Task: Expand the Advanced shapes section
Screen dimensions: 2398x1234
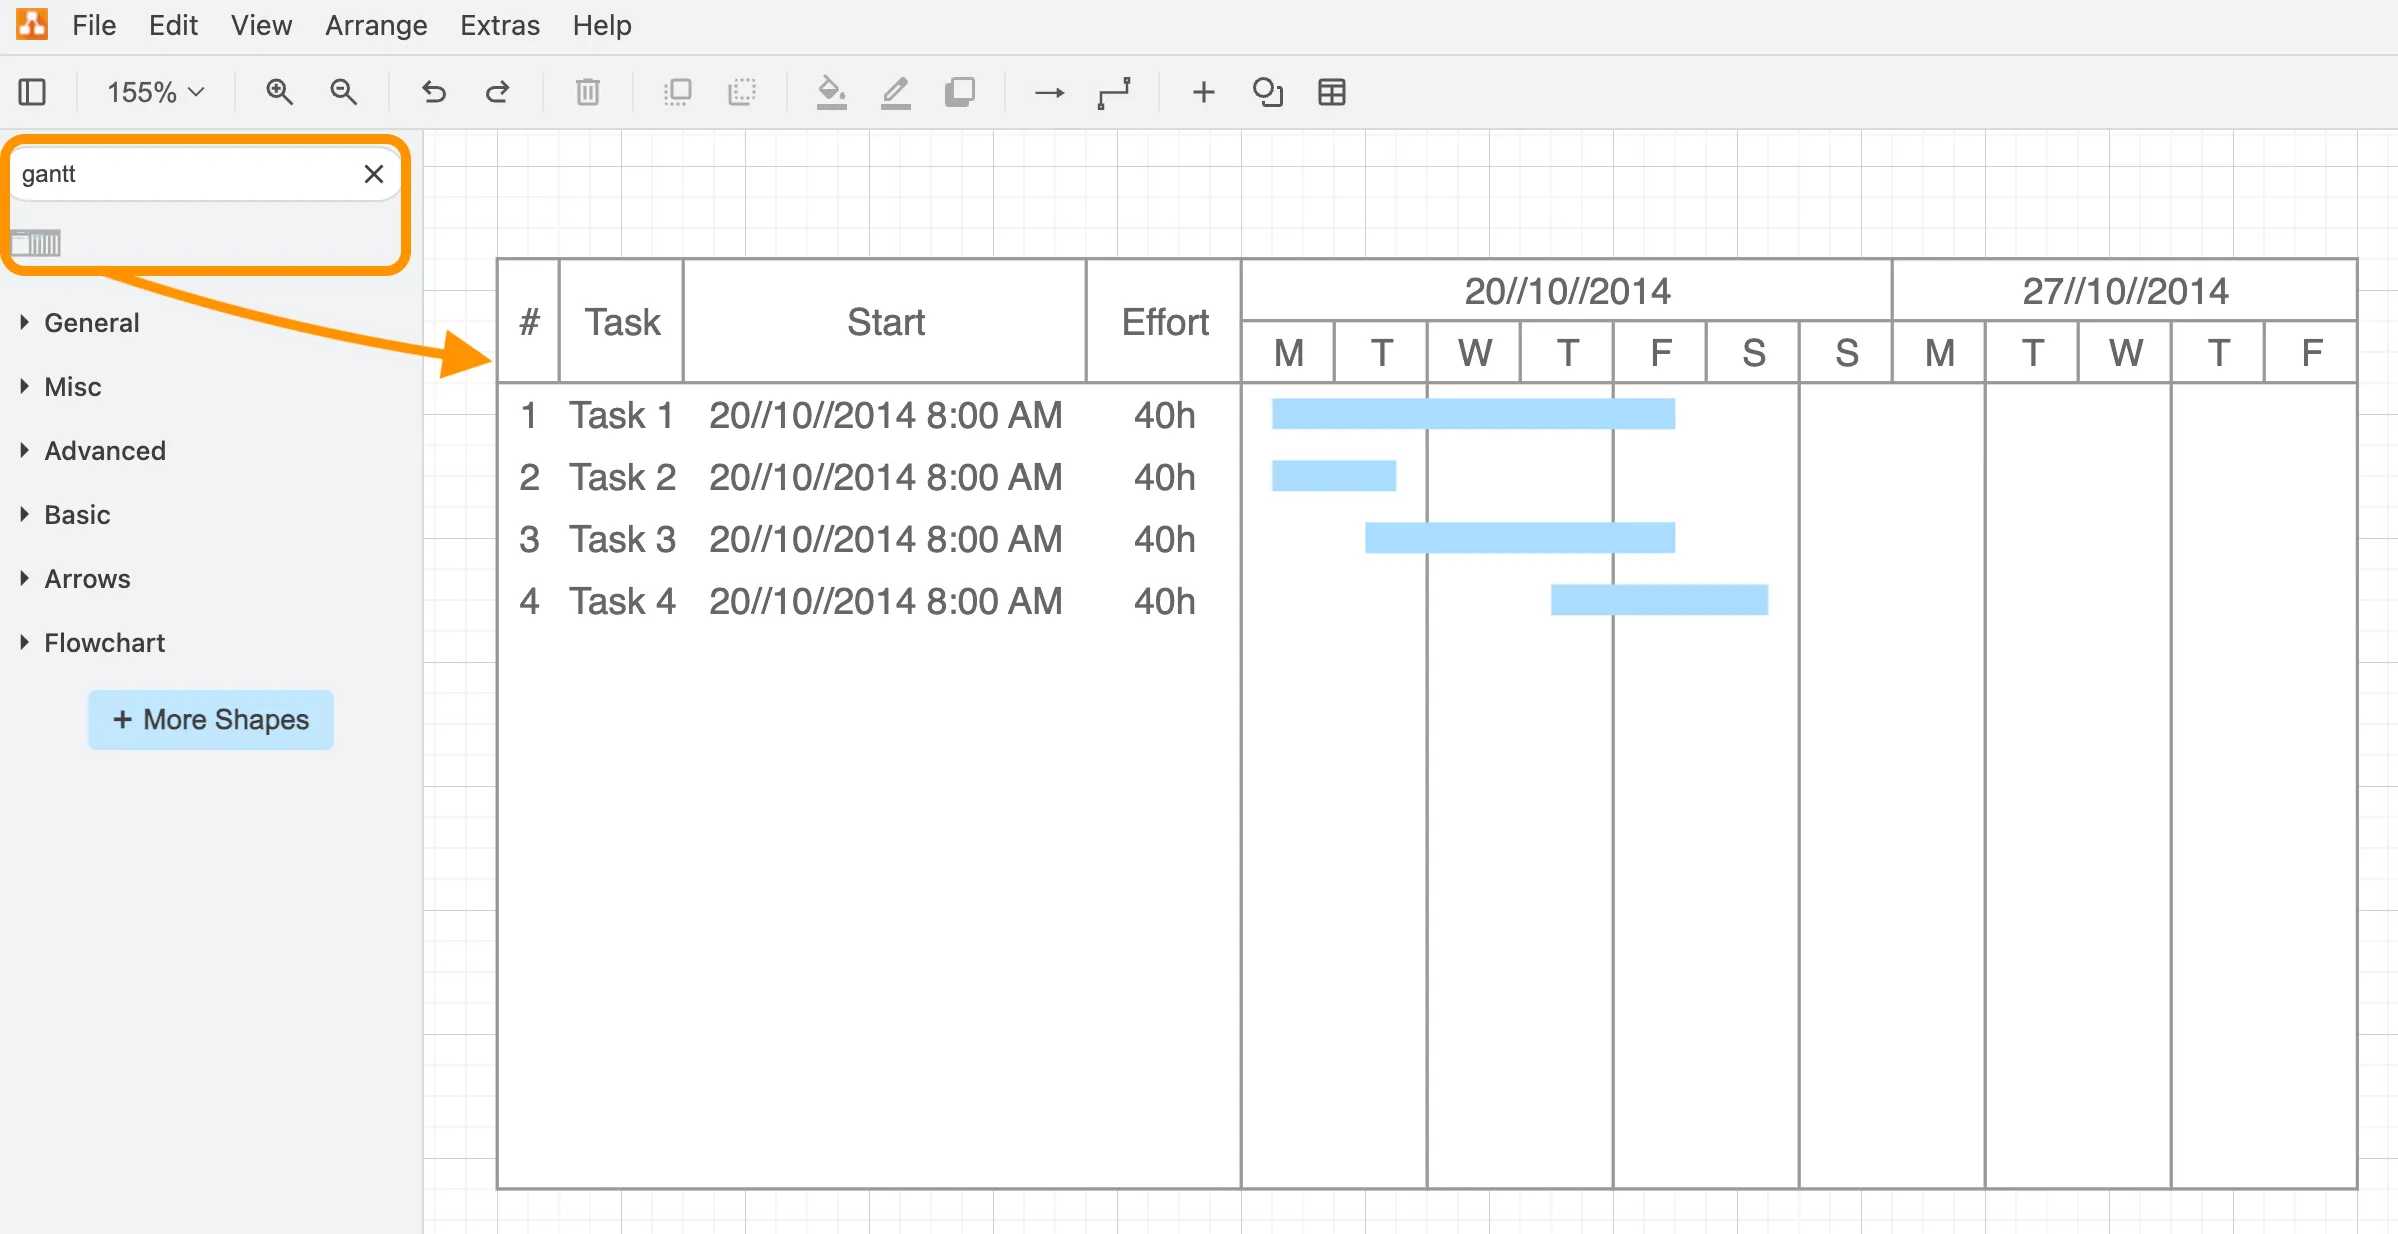Action: pos(105,450)
